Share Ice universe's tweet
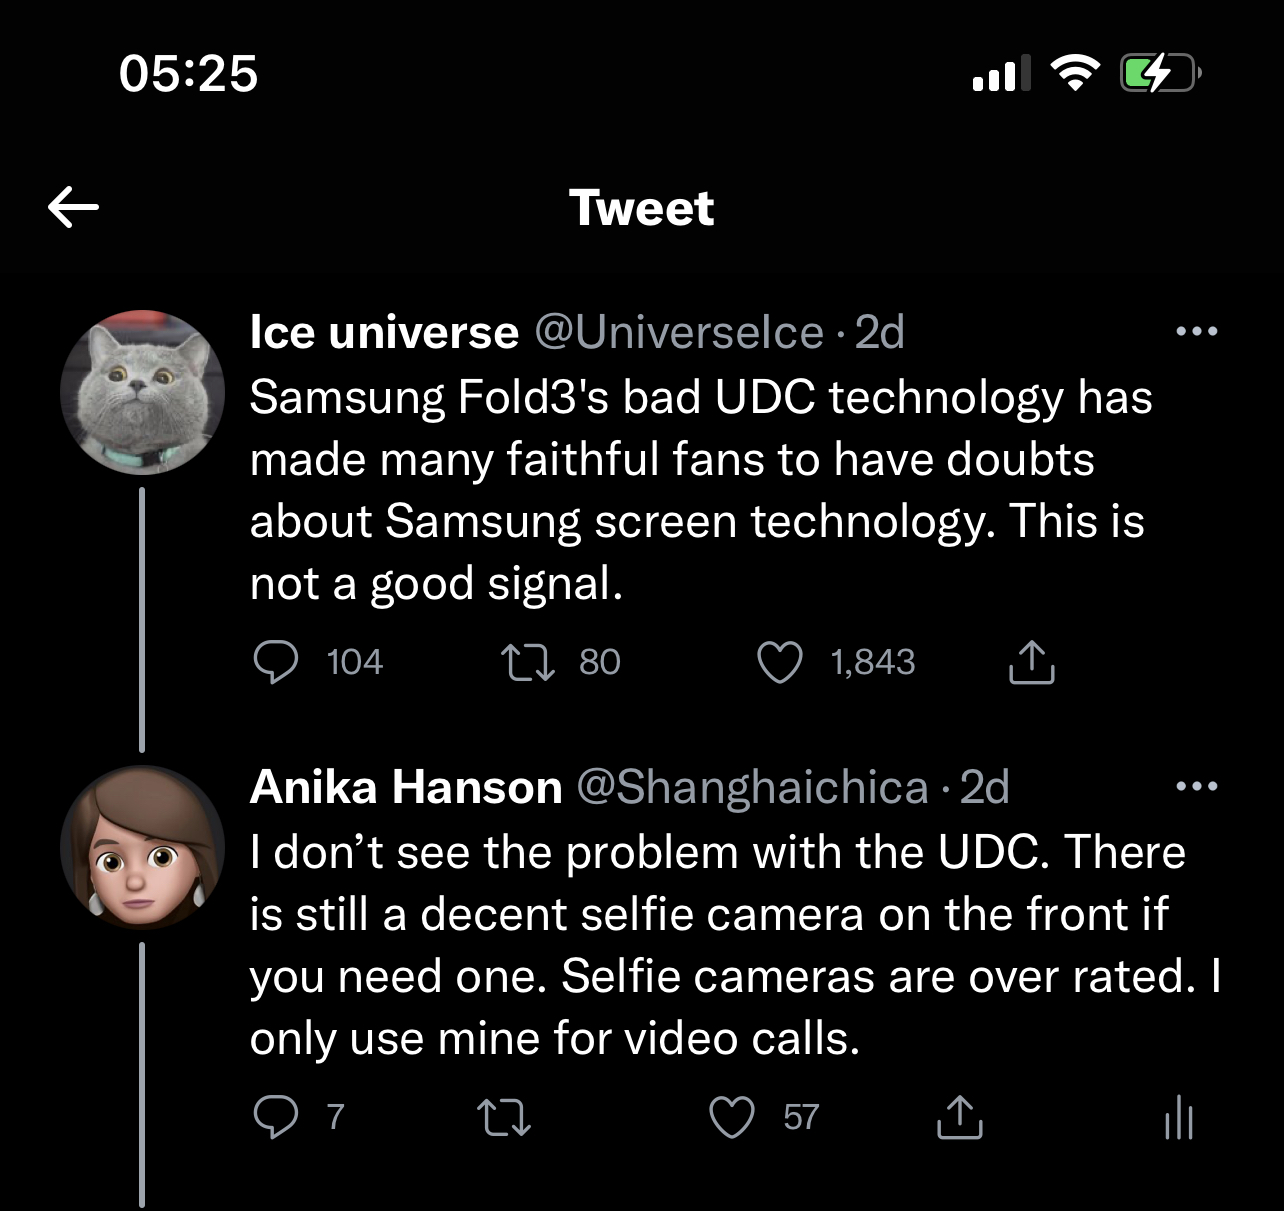 1032,661
